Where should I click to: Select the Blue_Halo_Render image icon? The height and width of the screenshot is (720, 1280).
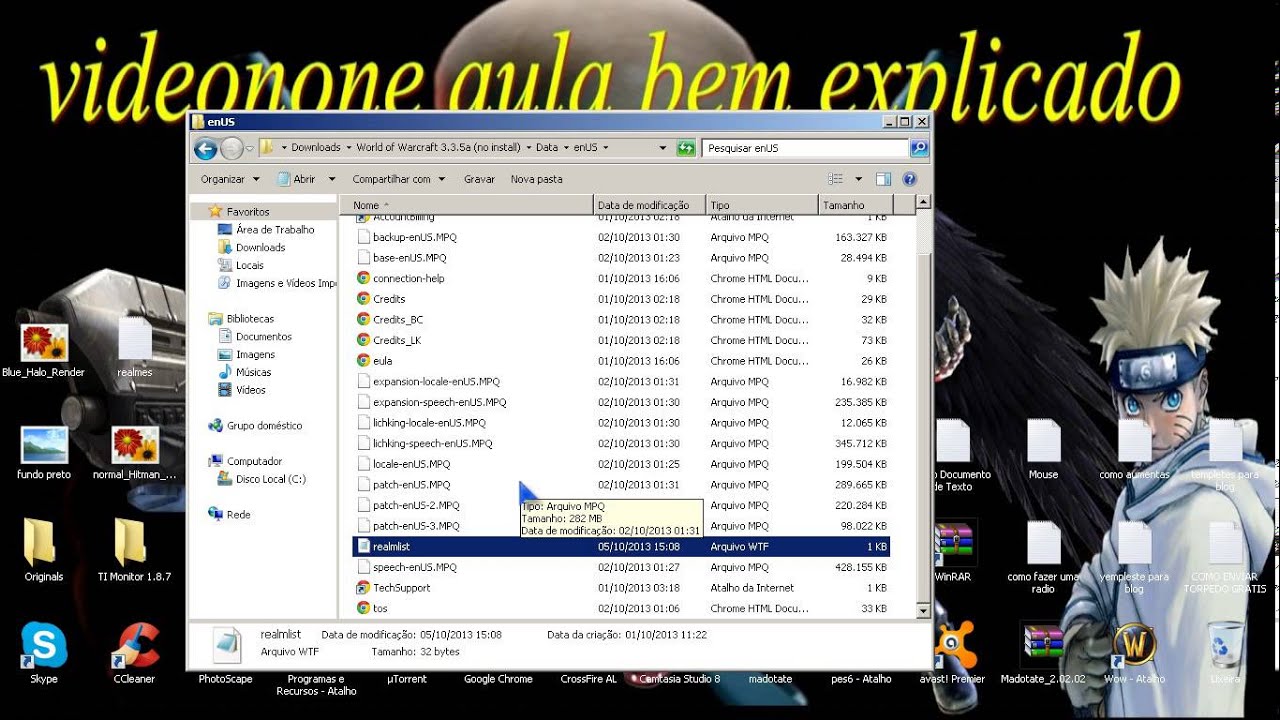[x=44, y=351]
